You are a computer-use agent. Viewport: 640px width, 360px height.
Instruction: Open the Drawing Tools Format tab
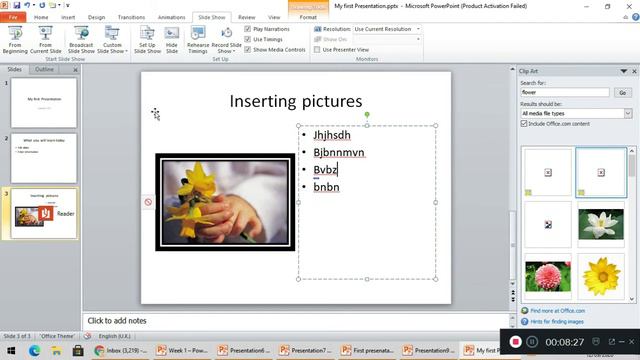(308, 17)
